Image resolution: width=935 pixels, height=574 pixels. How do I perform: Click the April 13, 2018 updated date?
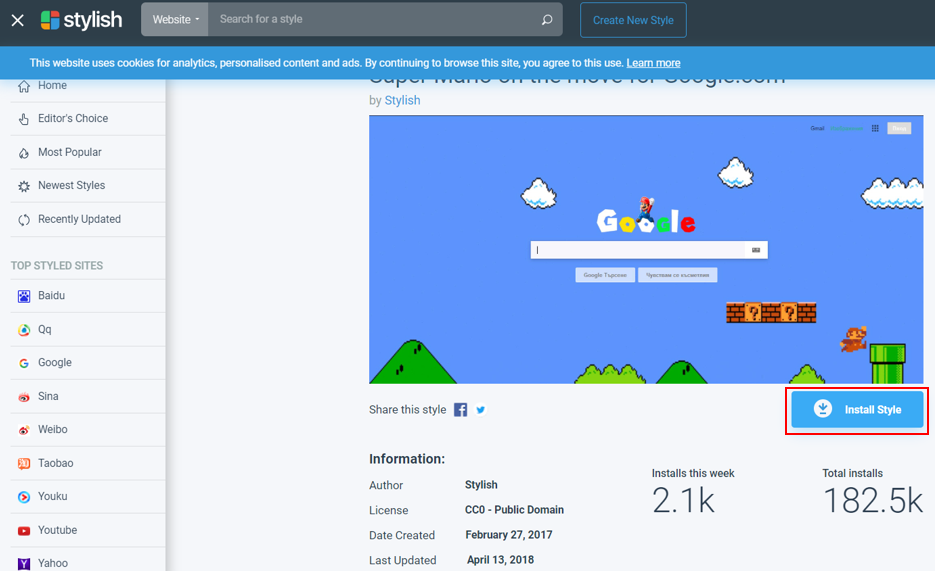(x=500, y=560)
